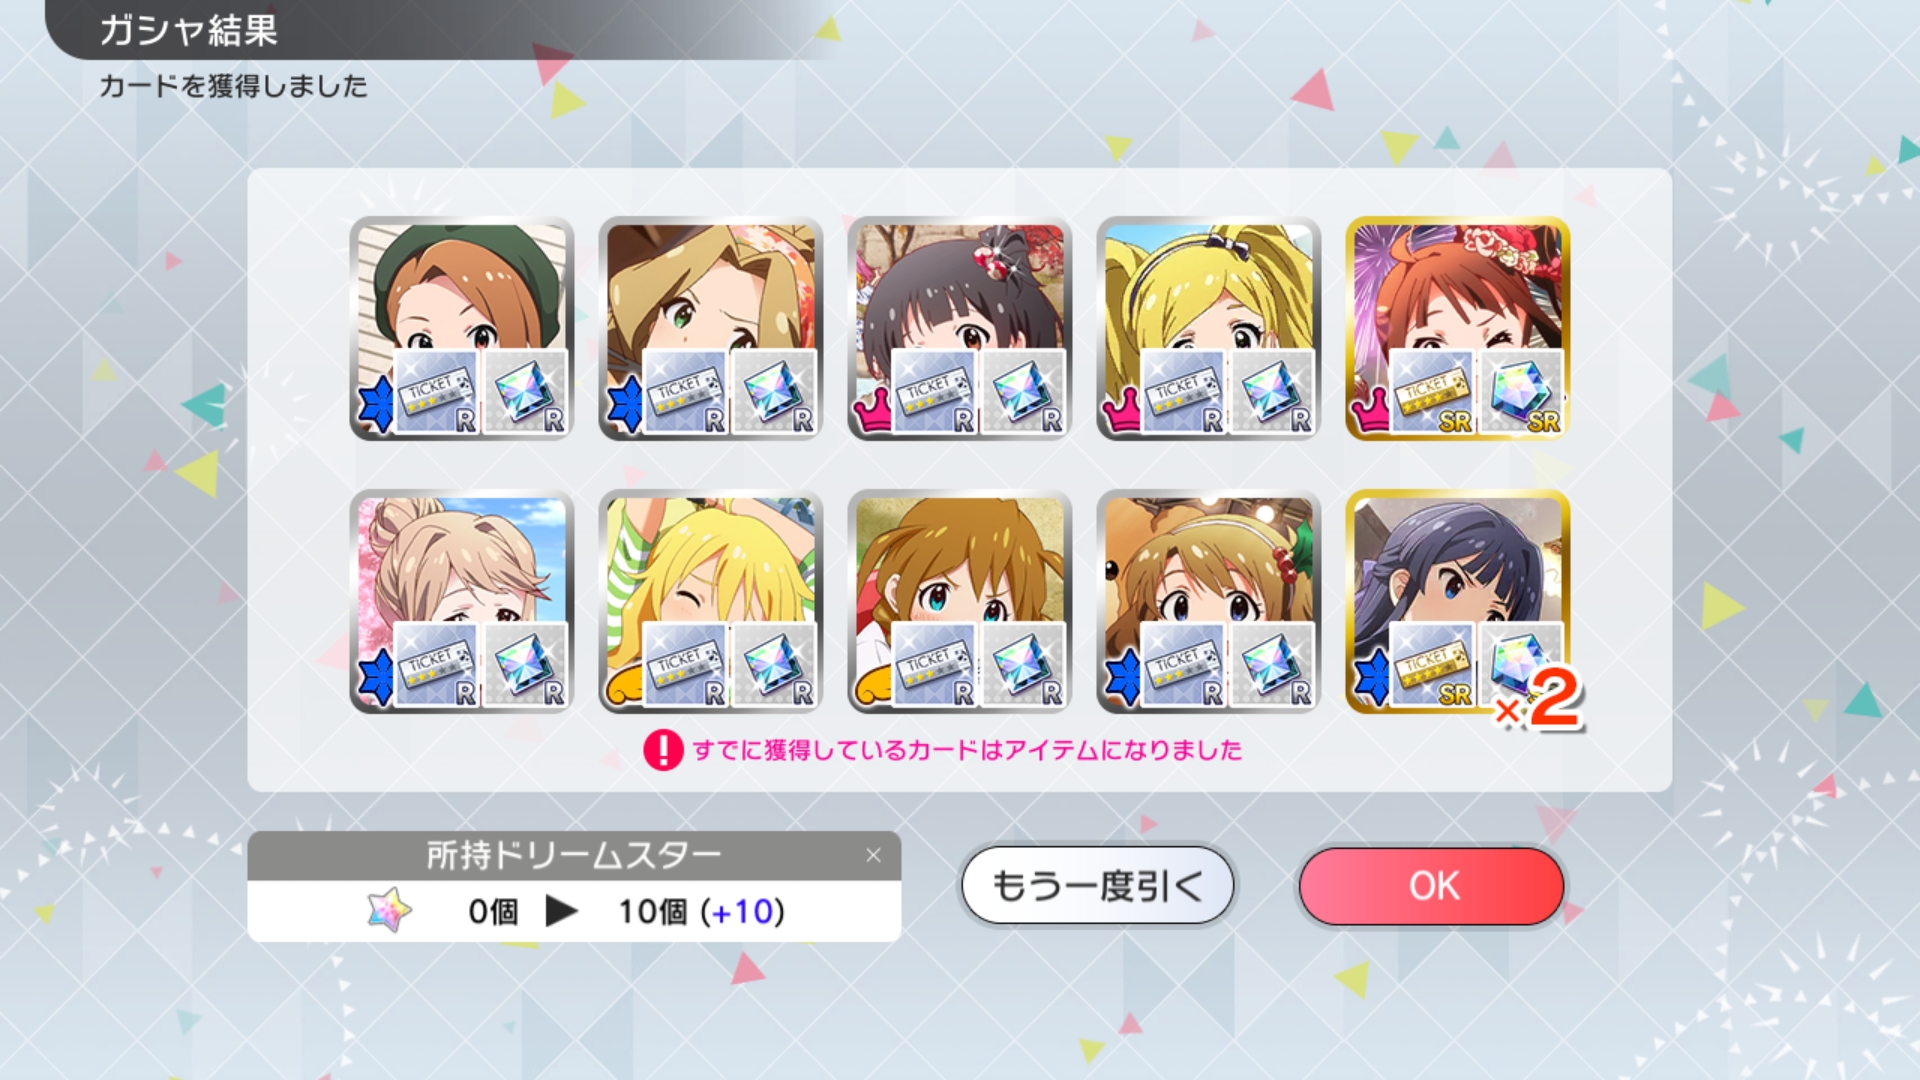This screenshot has width=1920, height=1080.
Task: Click the R ticket icon on the beret girl card
Action: click(436, 392)
